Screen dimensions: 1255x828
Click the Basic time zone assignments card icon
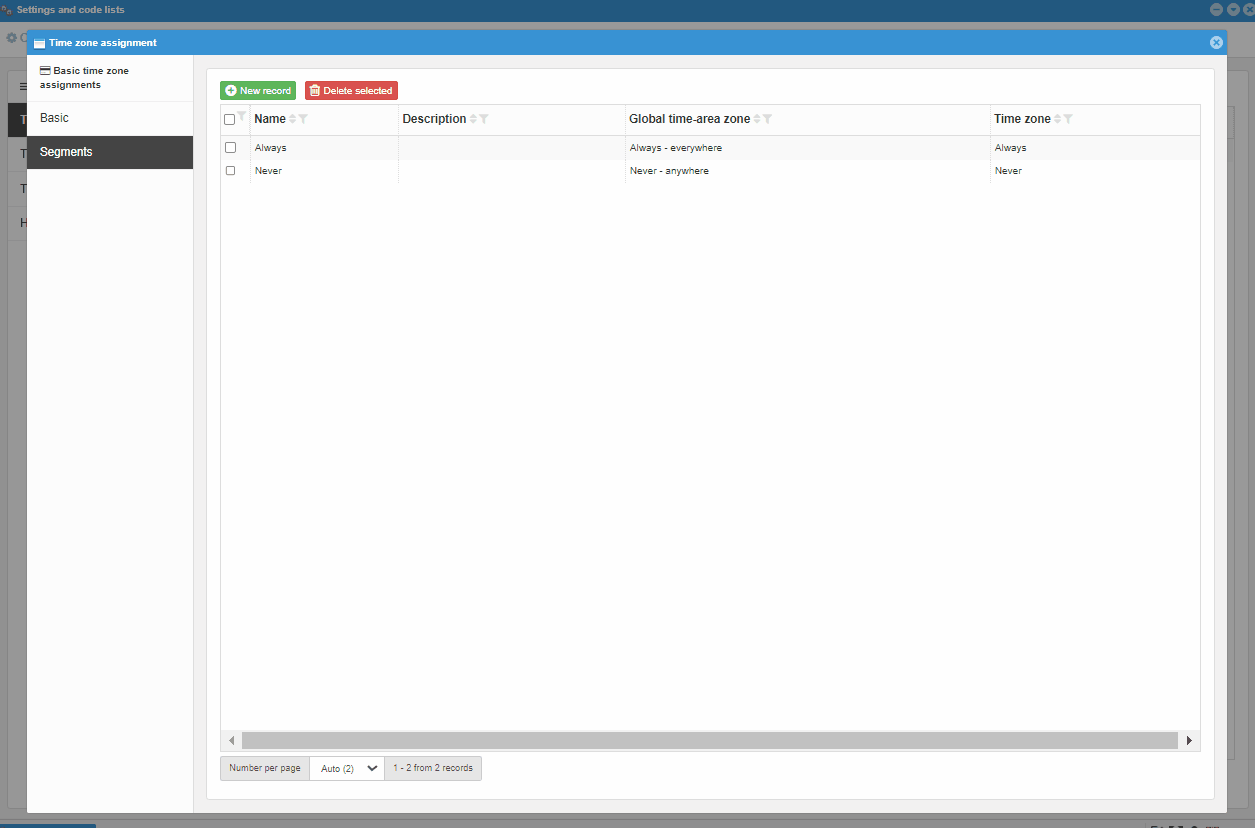pyautogui.click(x=45, y=71)
